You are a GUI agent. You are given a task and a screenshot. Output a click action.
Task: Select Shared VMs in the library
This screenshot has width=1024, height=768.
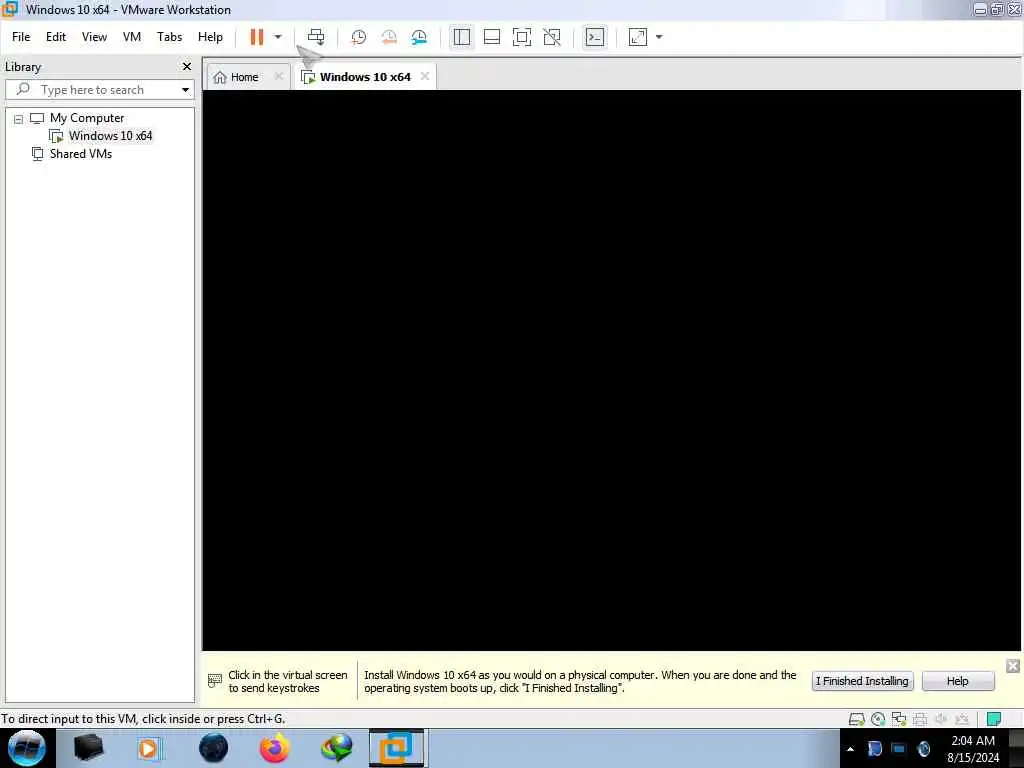click(x=80, y=154)
